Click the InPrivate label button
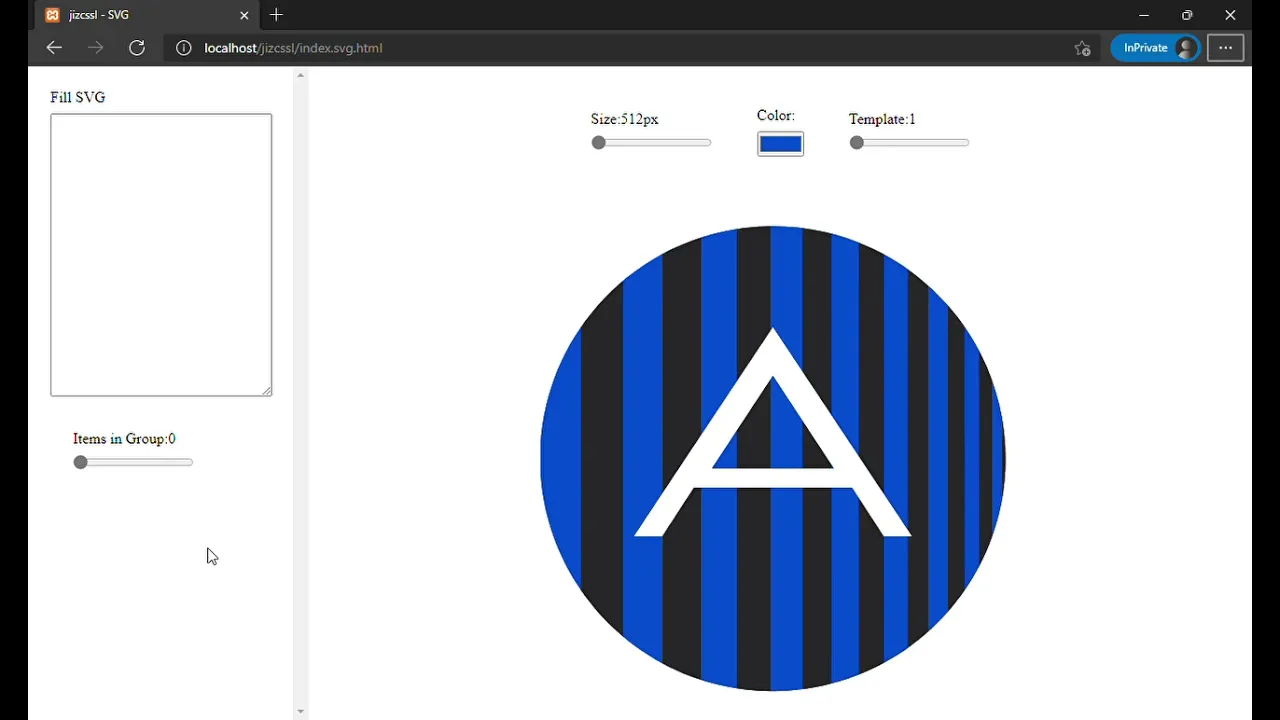 [x=1146, y=47]
